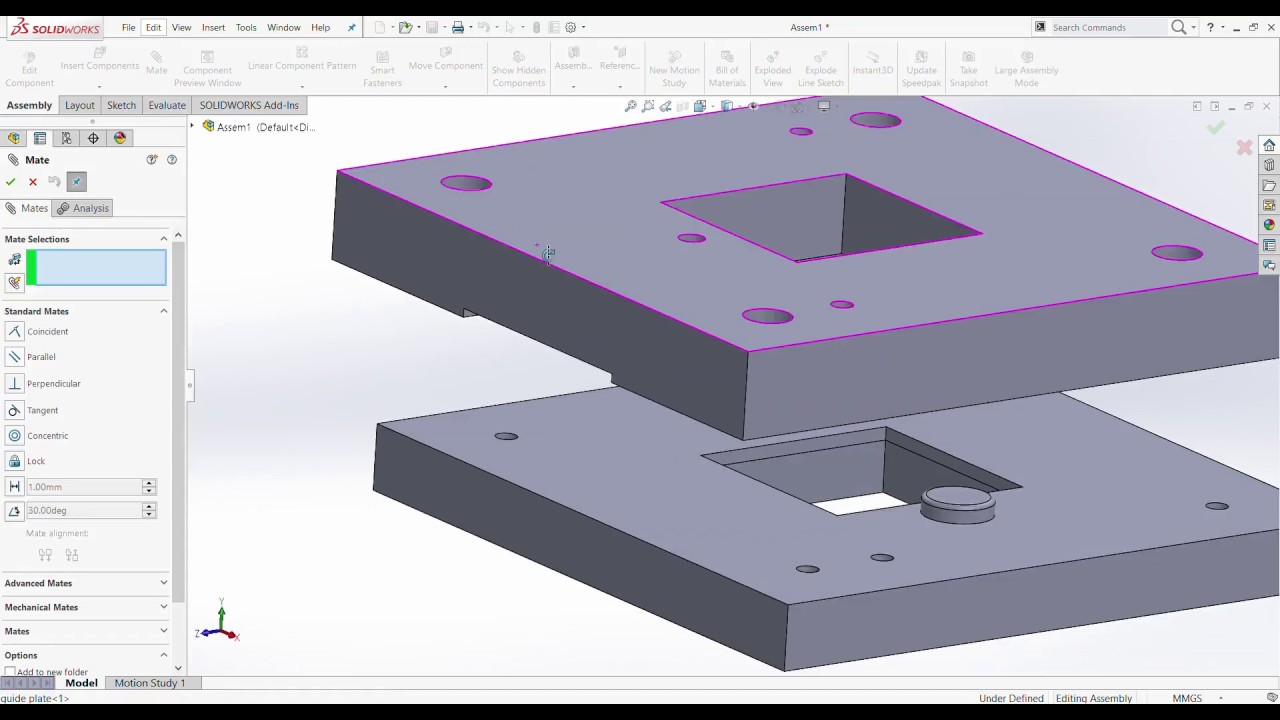Switch to the Analysis tab
Image resolution: width=1280 pixels, height=720 pixels.
[x=82, y=208]
